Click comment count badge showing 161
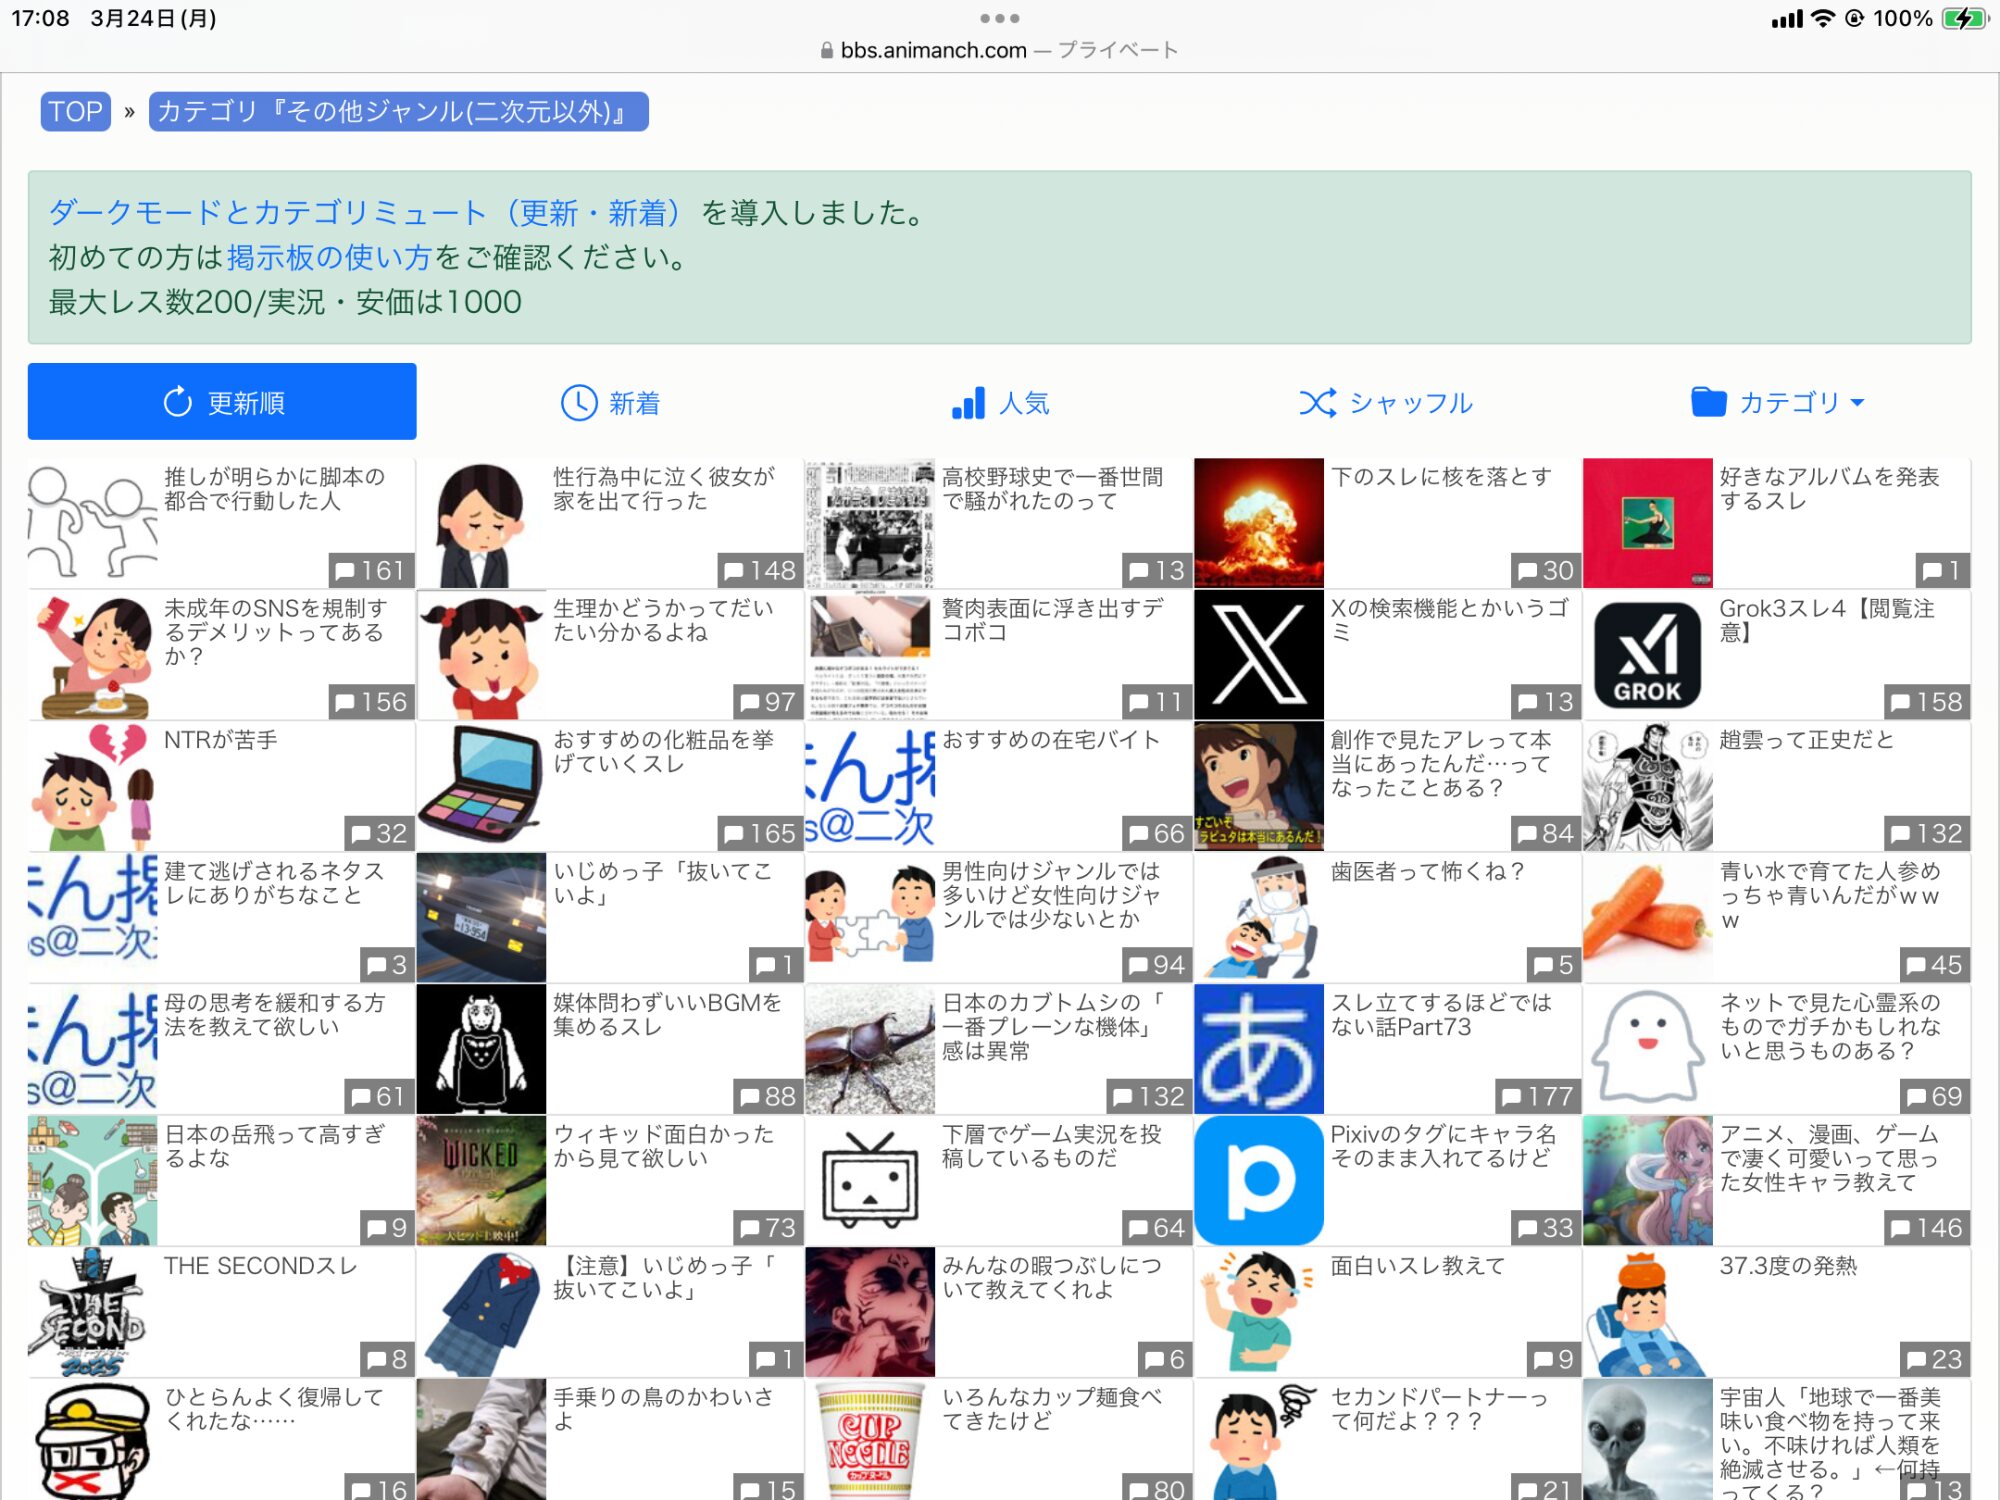2000x1500 pixels. coord(371,571)
